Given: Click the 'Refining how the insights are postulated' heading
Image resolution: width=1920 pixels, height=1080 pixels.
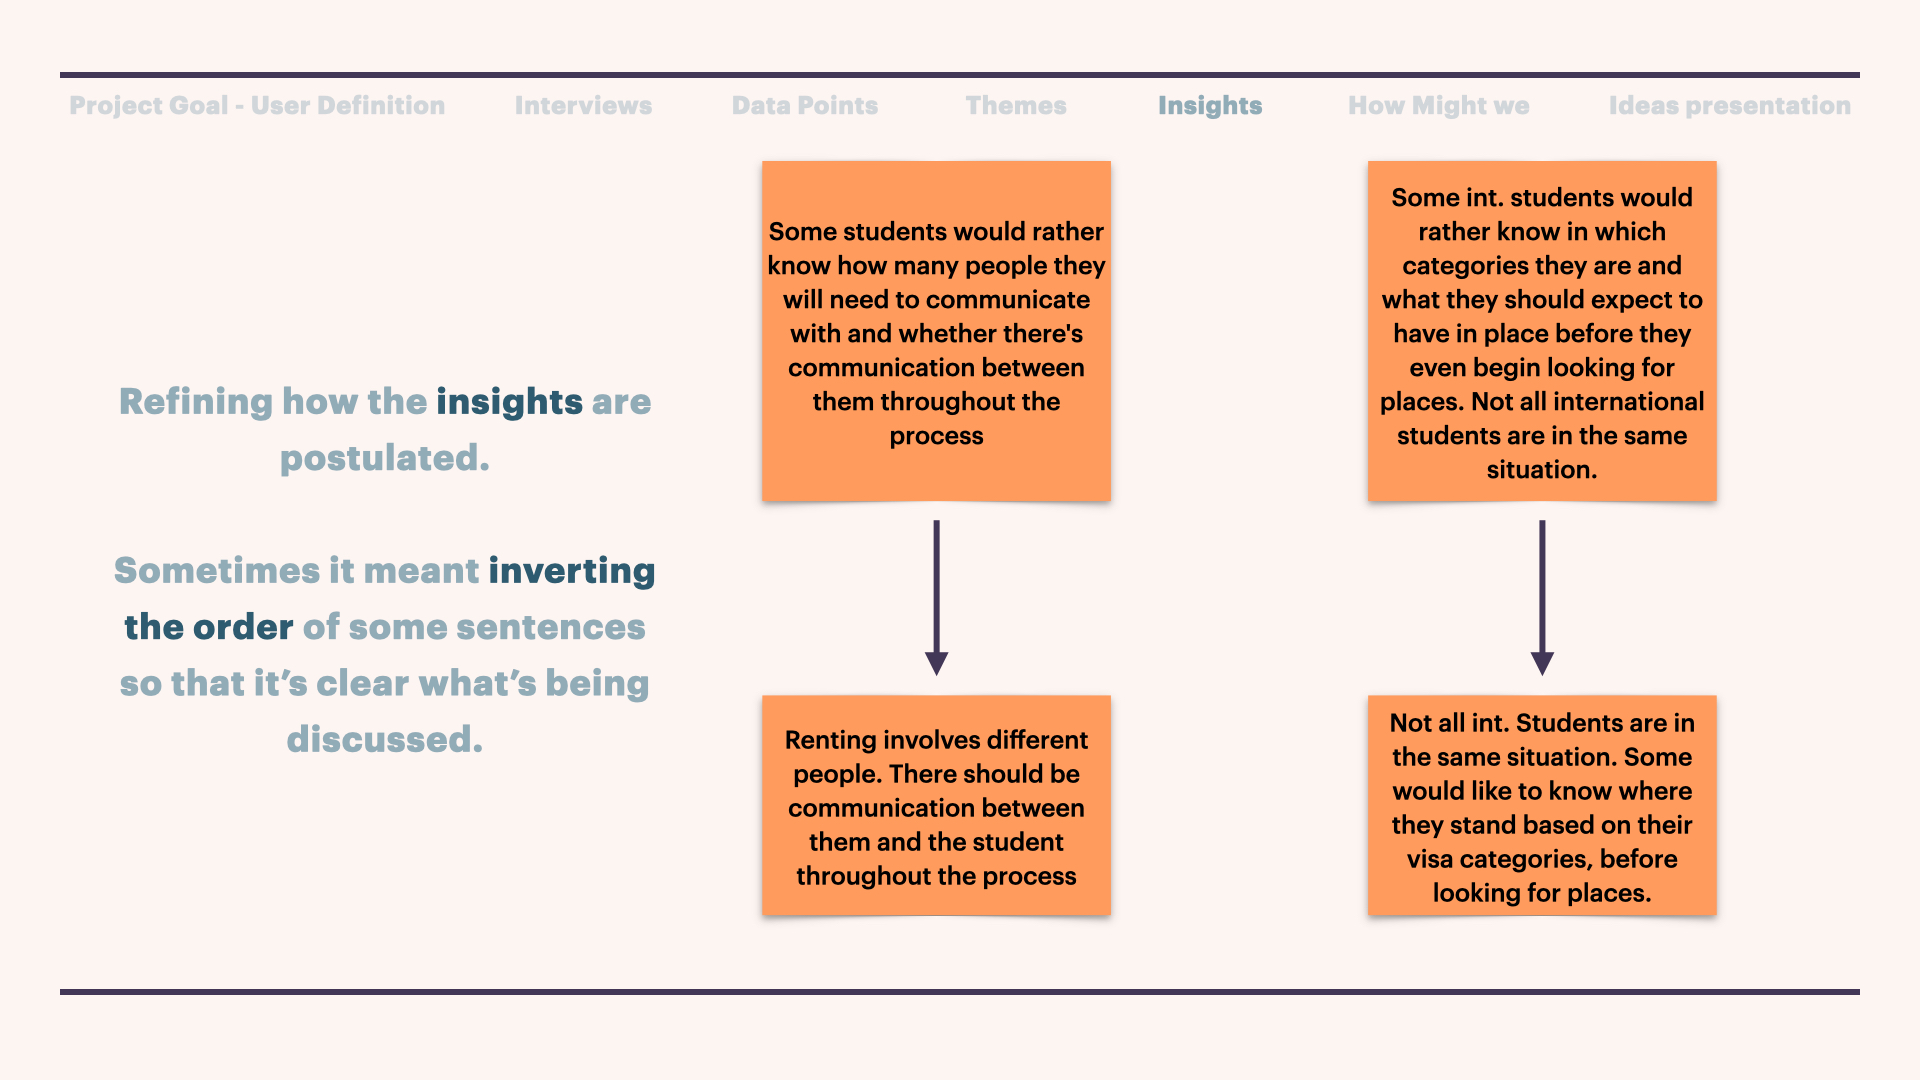Looking at the screenshot, I should click(385, 429).
